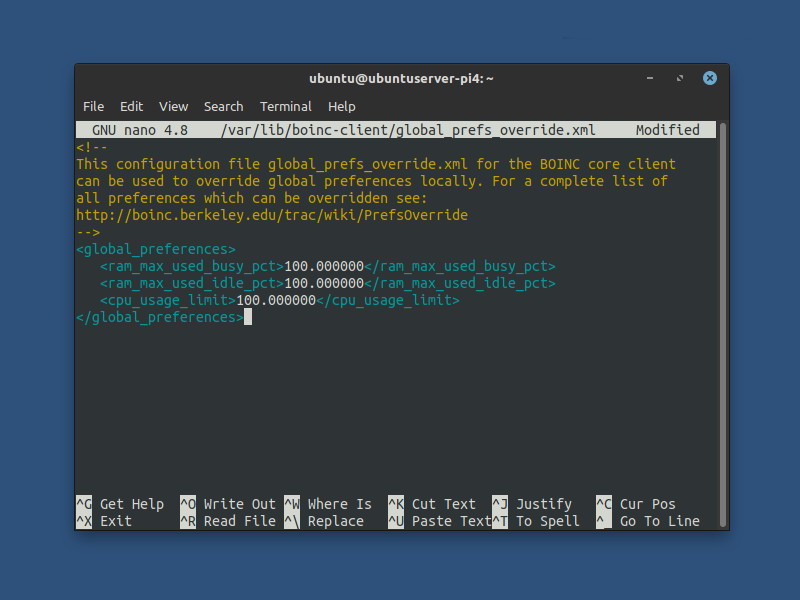Click the opening <global_preferences> tag
This screenshot has width=800, height=600.
[x=156, y=249]
